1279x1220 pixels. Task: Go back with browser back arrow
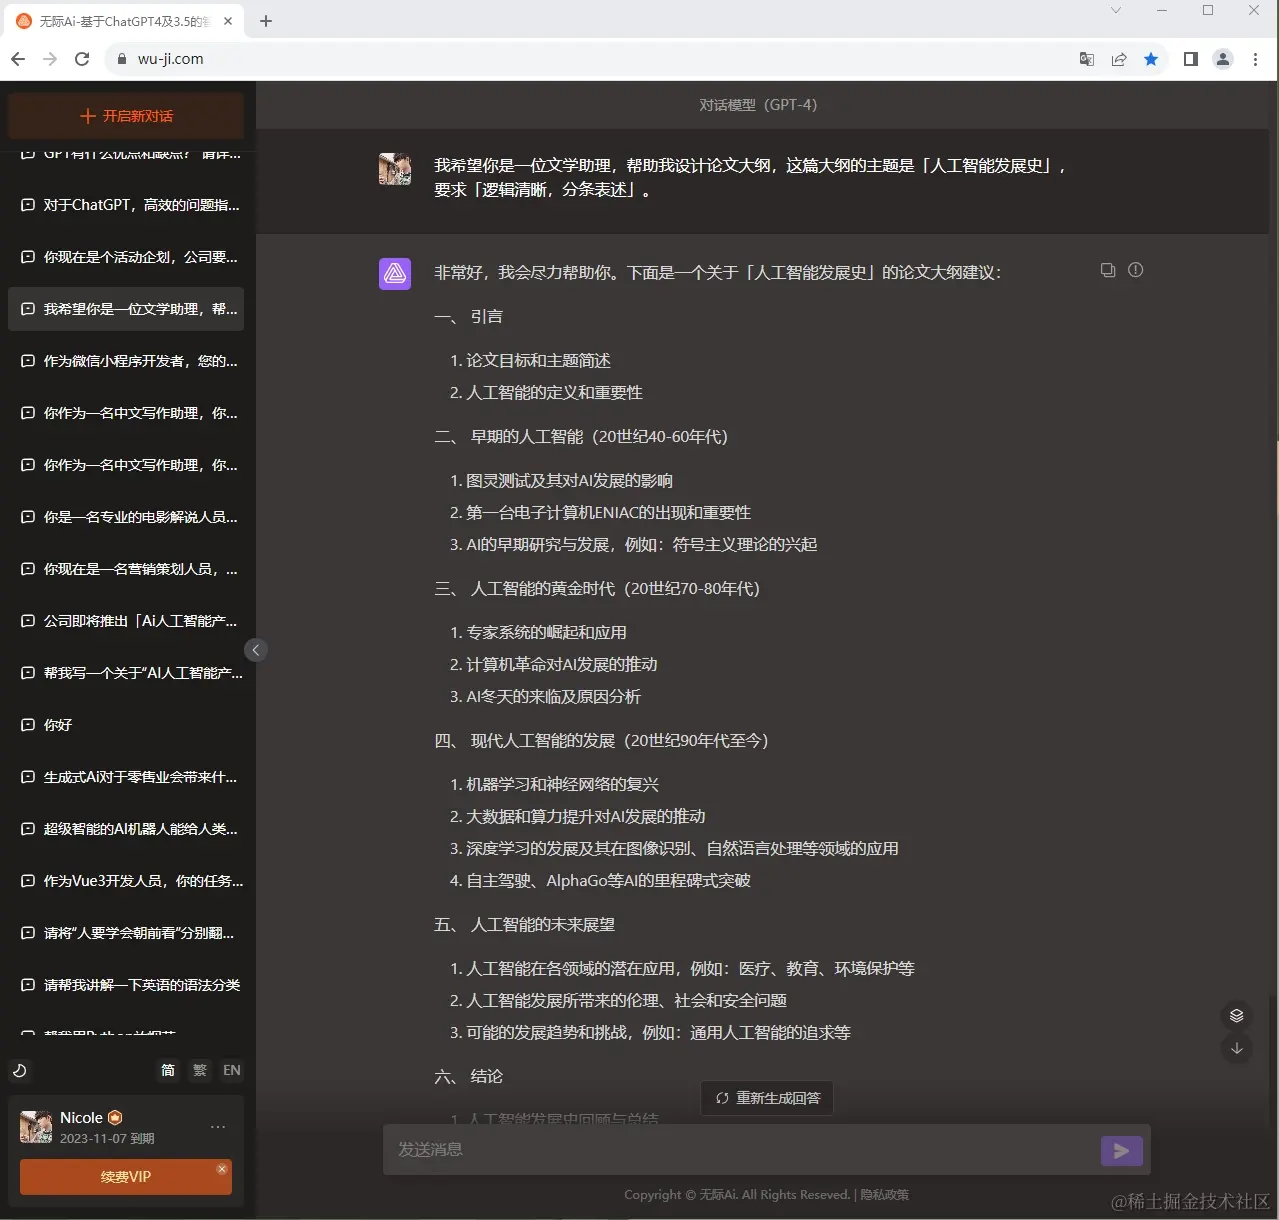click(17, 59)
